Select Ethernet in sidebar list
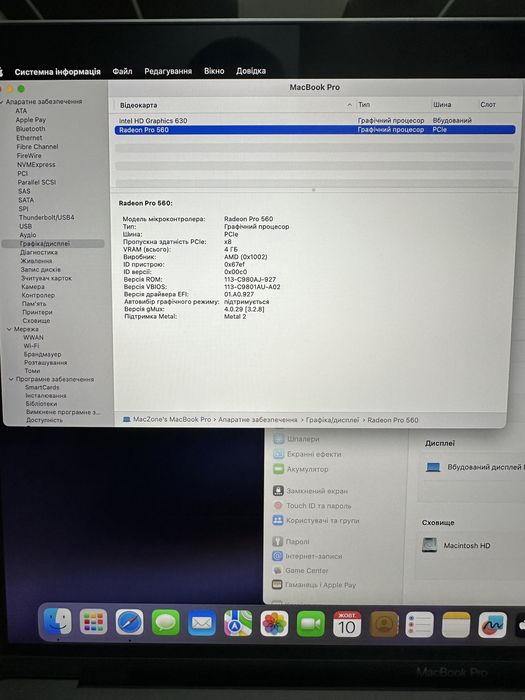The height and width of the screenshot is (700, 525). (x=29, y=138)
